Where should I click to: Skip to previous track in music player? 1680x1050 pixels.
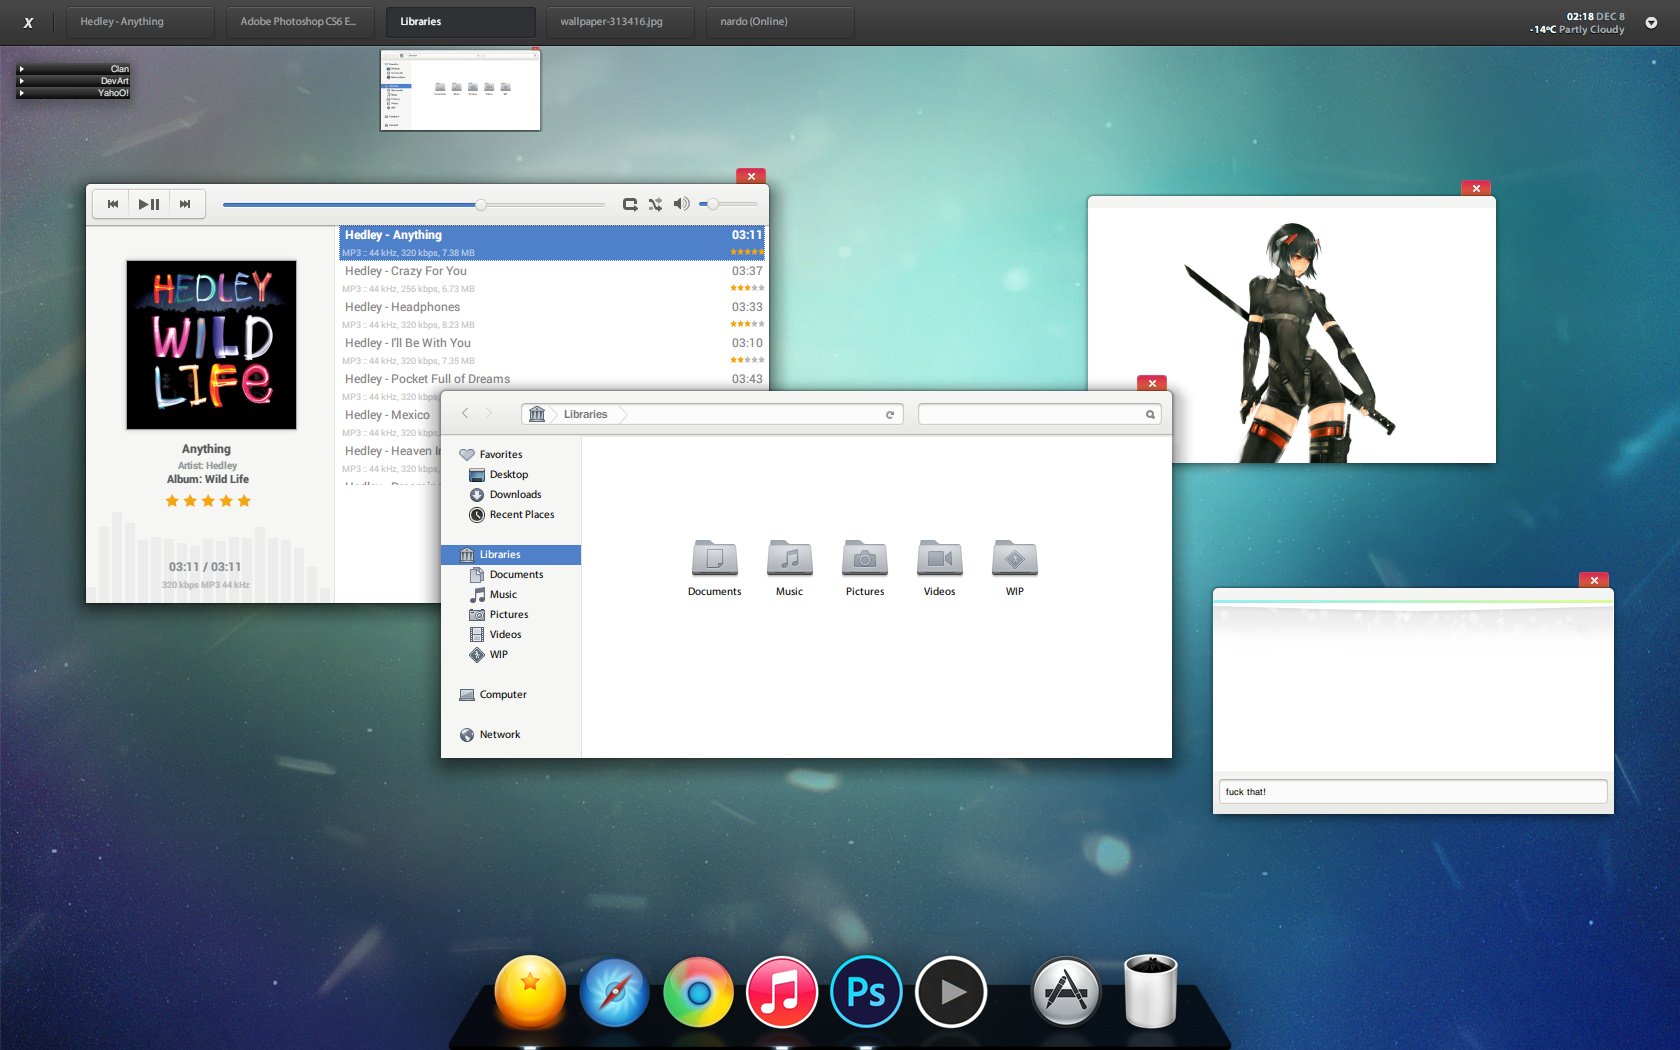coord(113,204)
